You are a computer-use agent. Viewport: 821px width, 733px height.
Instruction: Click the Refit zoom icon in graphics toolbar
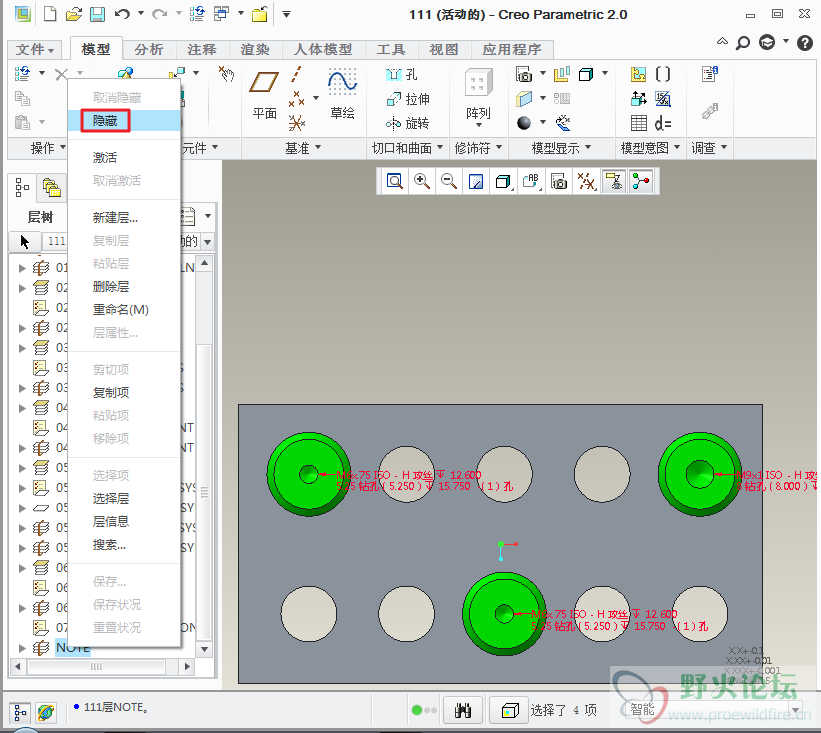[x=394, y=181]
